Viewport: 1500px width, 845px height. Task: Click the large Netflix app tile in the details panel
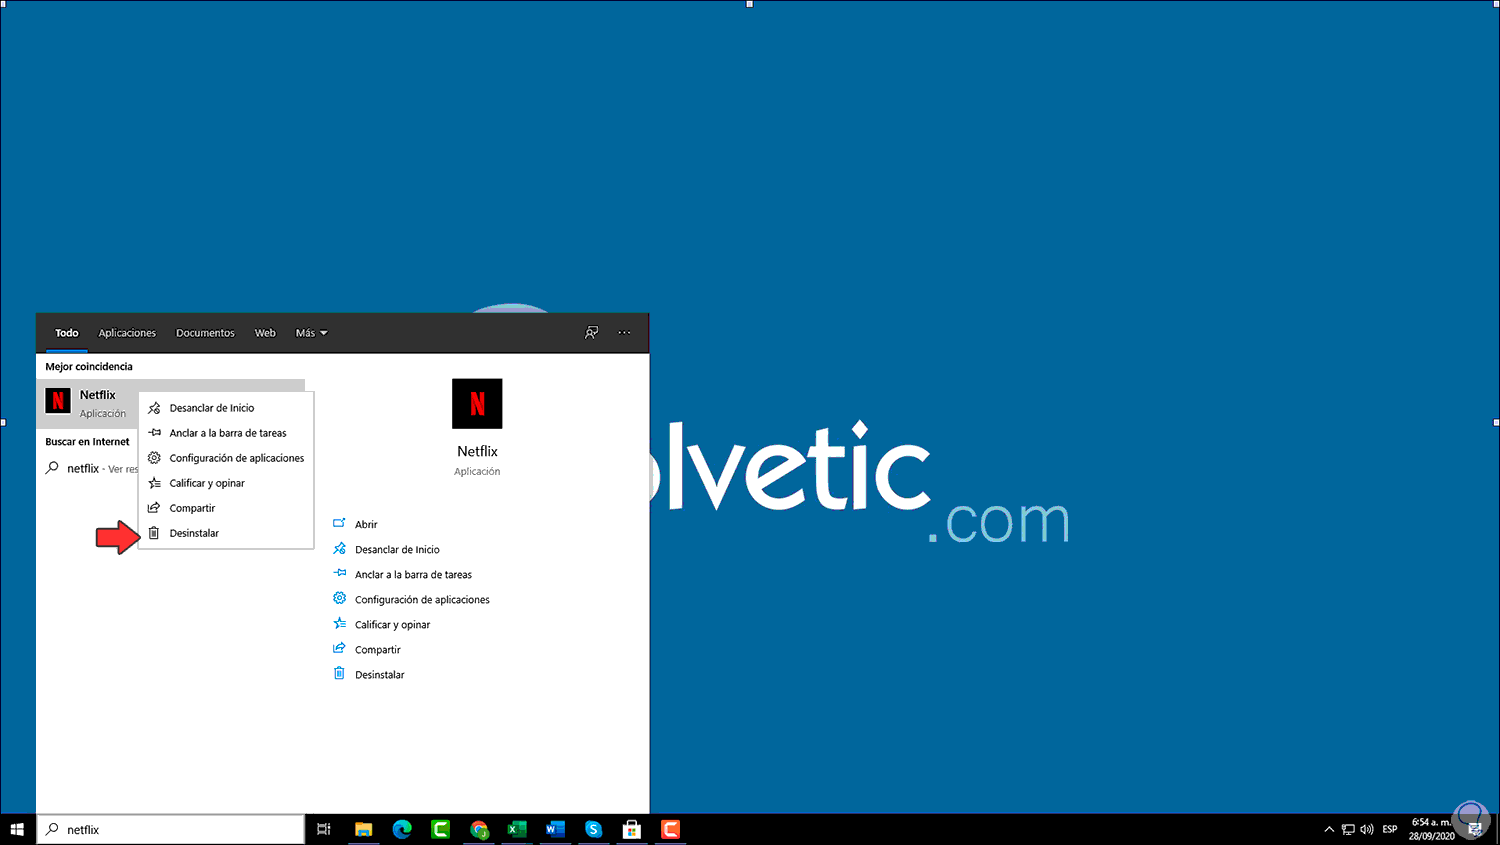(477, 404)
